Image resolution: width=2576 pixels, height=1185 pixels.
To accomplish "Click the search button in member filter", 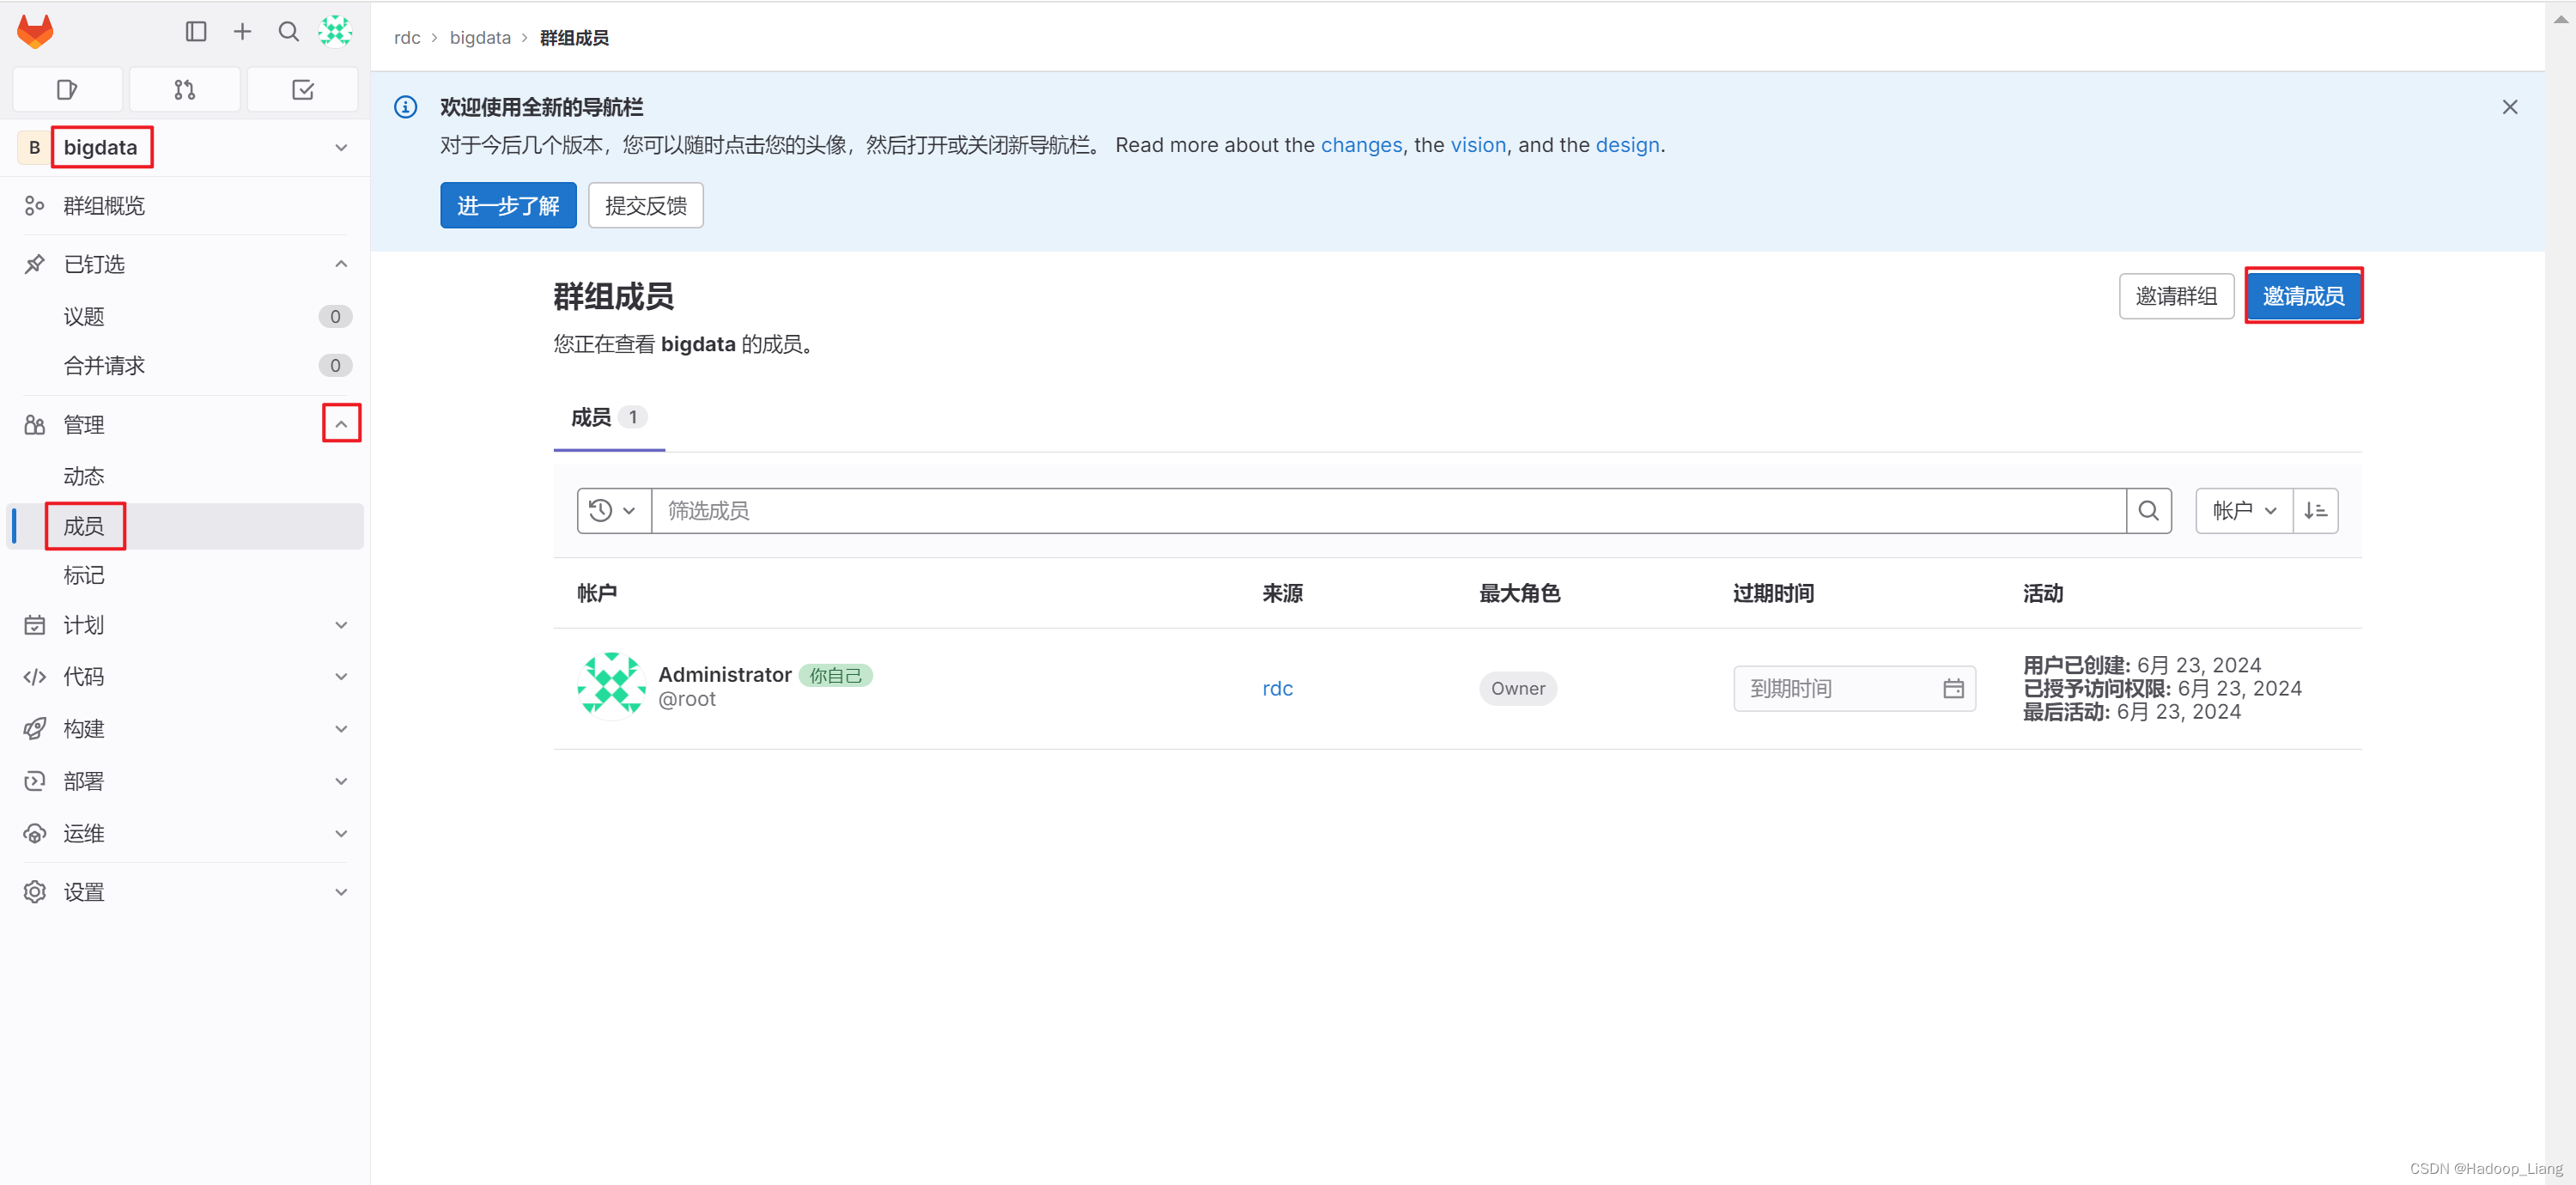I will (x=2148, y=511).
